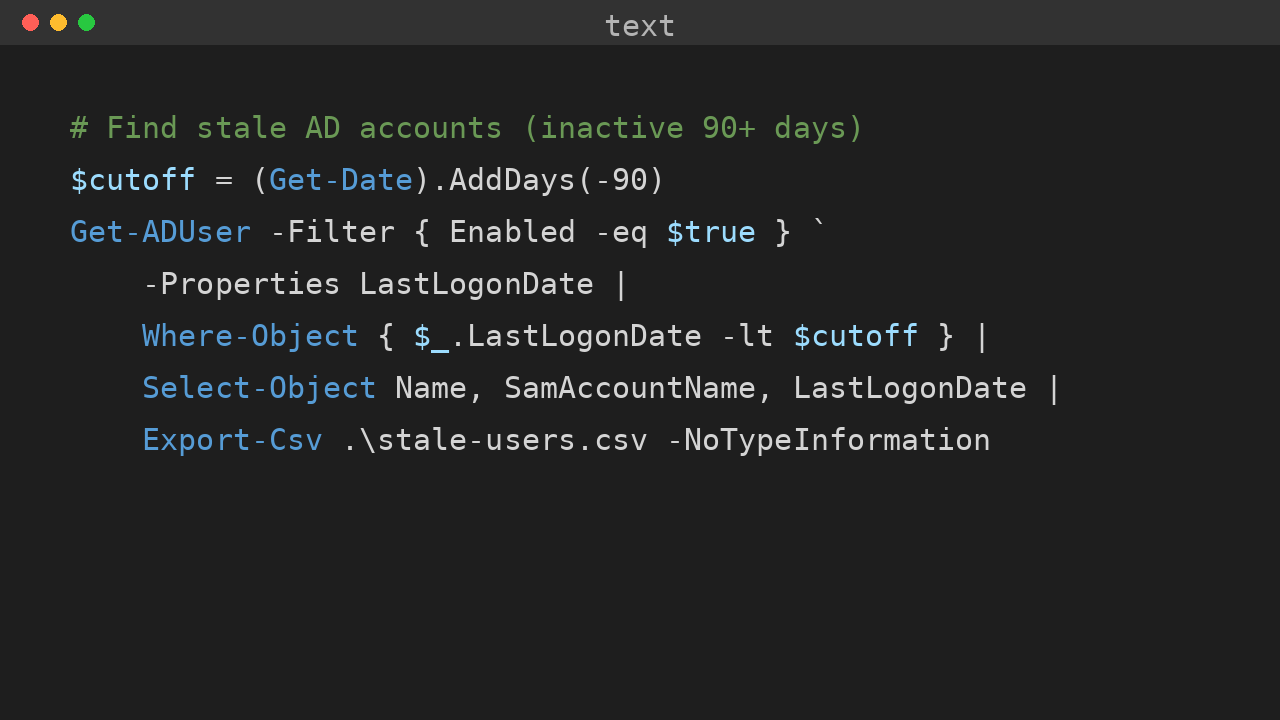
Task: Click the green maximize window button
Action: tap(86, 22)
